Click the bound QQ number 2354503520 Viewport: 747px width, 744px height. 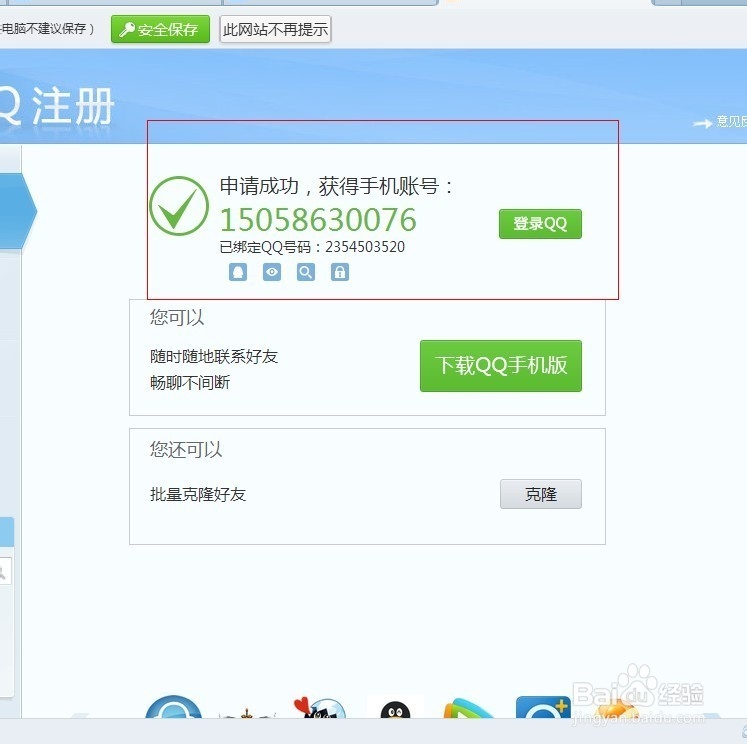click(365, 247)
